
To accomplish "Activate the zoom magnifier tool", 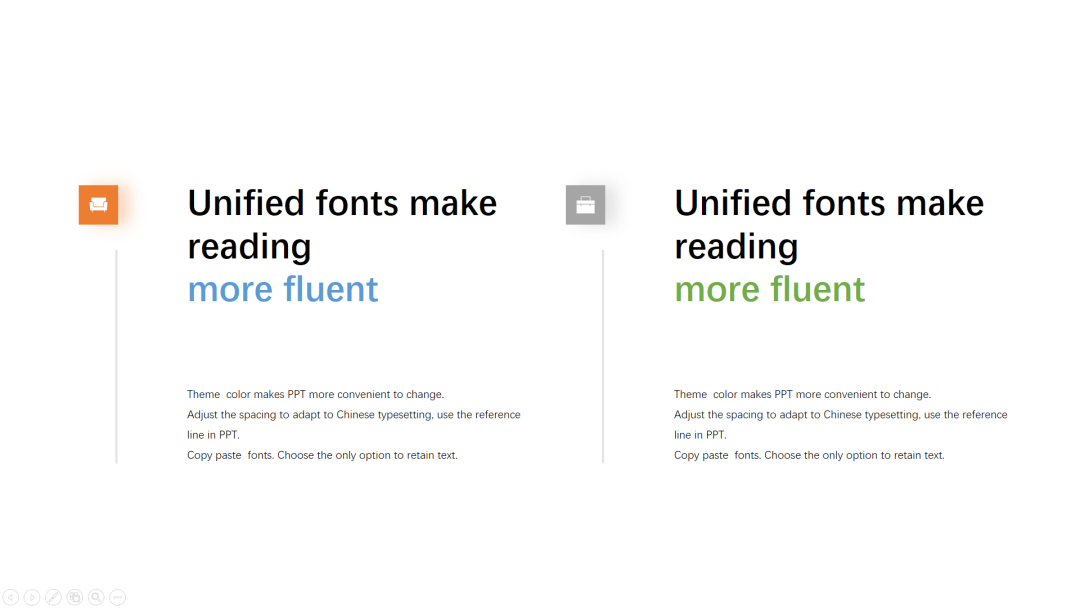I will (x=96, y=597).
